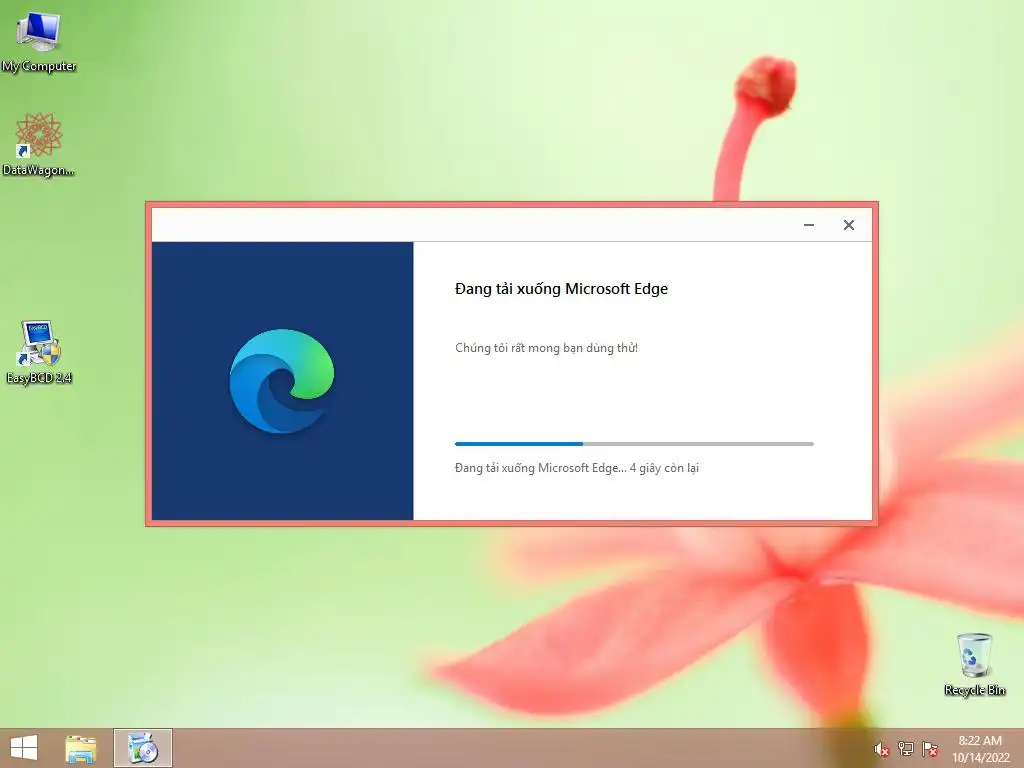Click the 'Chúng tôi rất mong bạn dùng thử!' text

point(546,348)
